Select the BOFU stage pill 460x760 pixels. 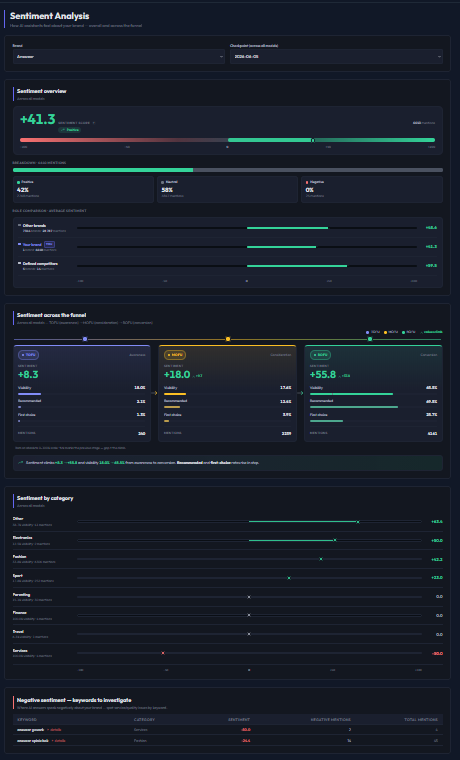pos(320,355)
